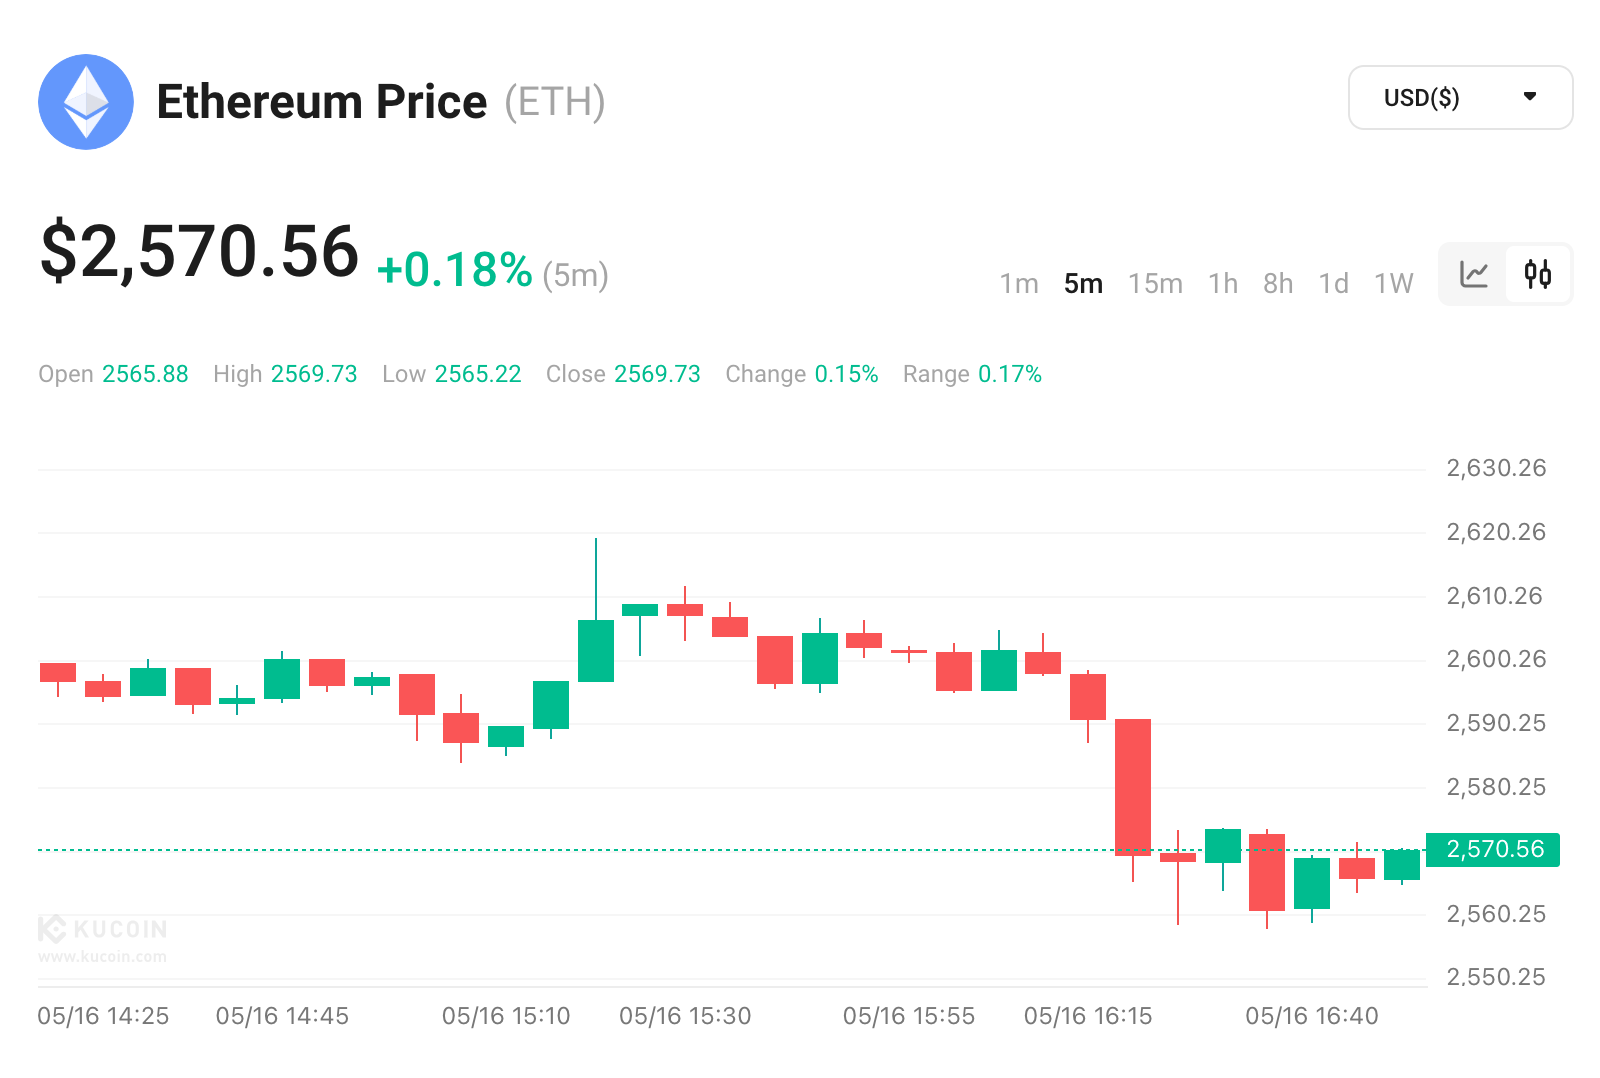The height and width of the screenshot is (1078, 1600).
Task: Switch to line chart view icon
Action: pyautogui.click(x=1474, y=274)
